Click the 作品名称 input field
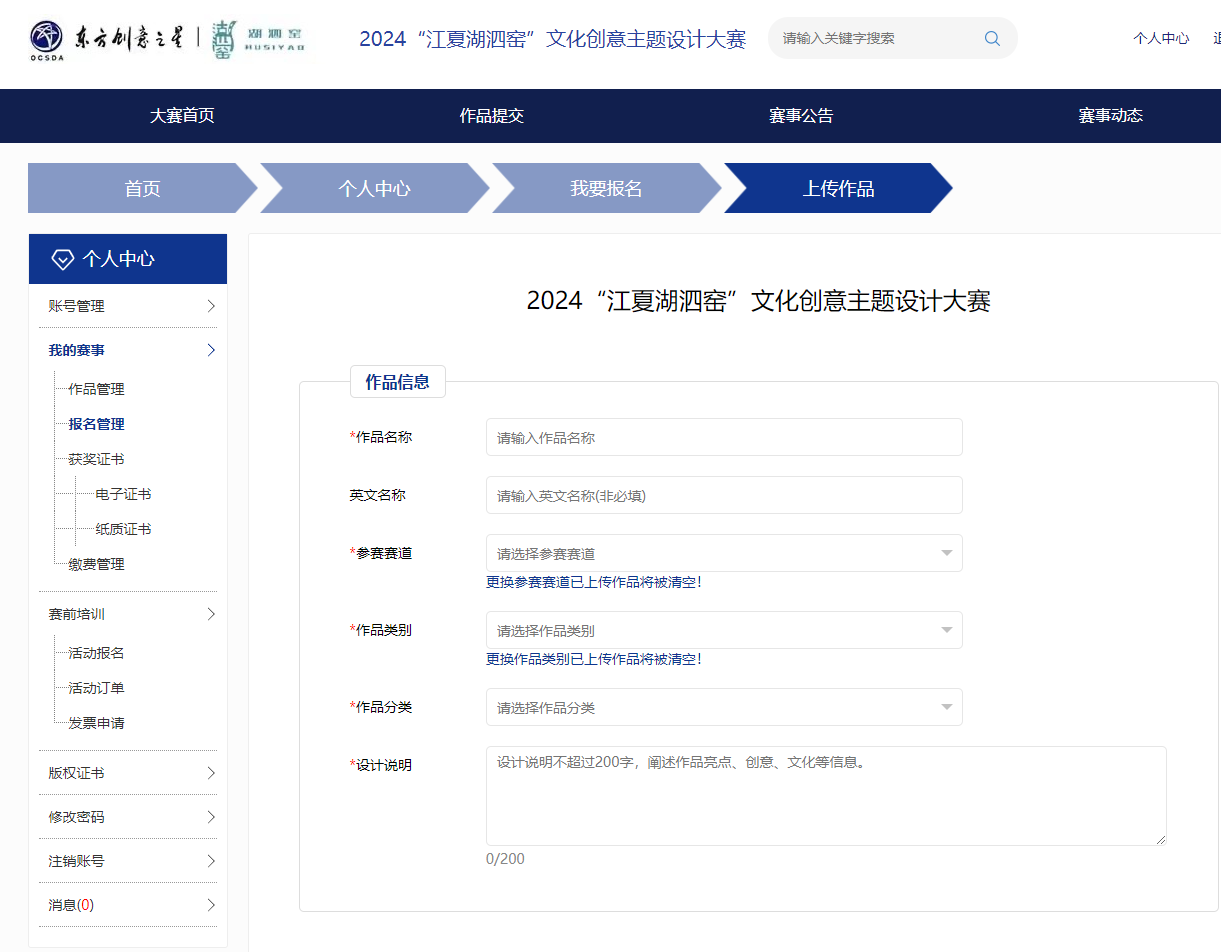The width and height of the screenshot is (1221, 952). [723, 437]
